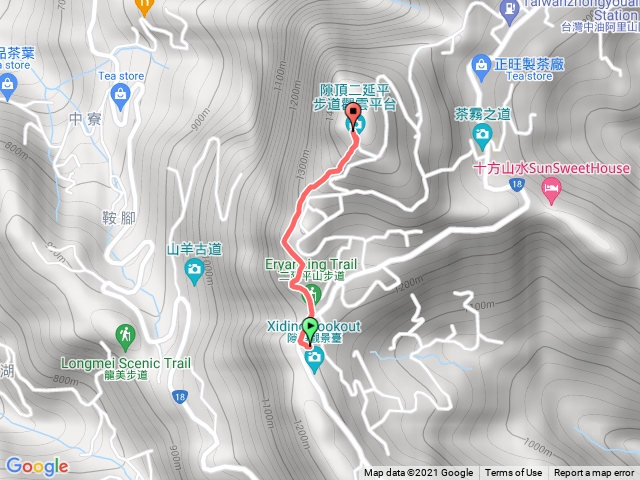Open the Xiding Lookout camera pin
The image size is (640, 480).
coord(314,360)
